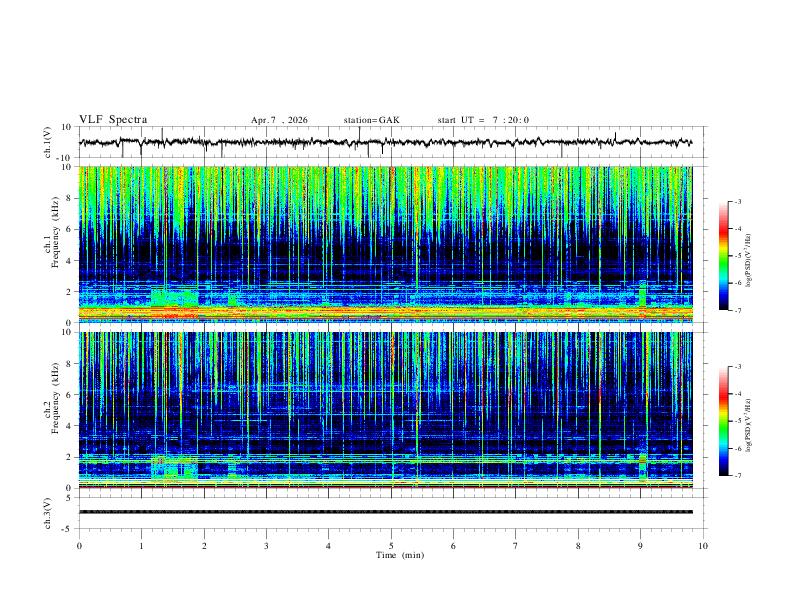This screenshot has height=612, width=792.
Task: Click the "station=GAK" header text
Action: tap(371, 120)
